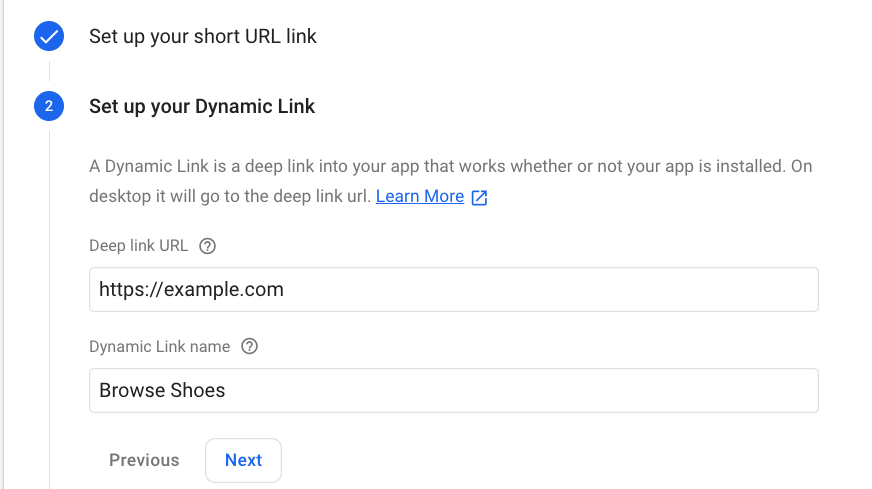This screenshot has width=872, height=489.
Task: Open the Learn More link
Action: 419,196
